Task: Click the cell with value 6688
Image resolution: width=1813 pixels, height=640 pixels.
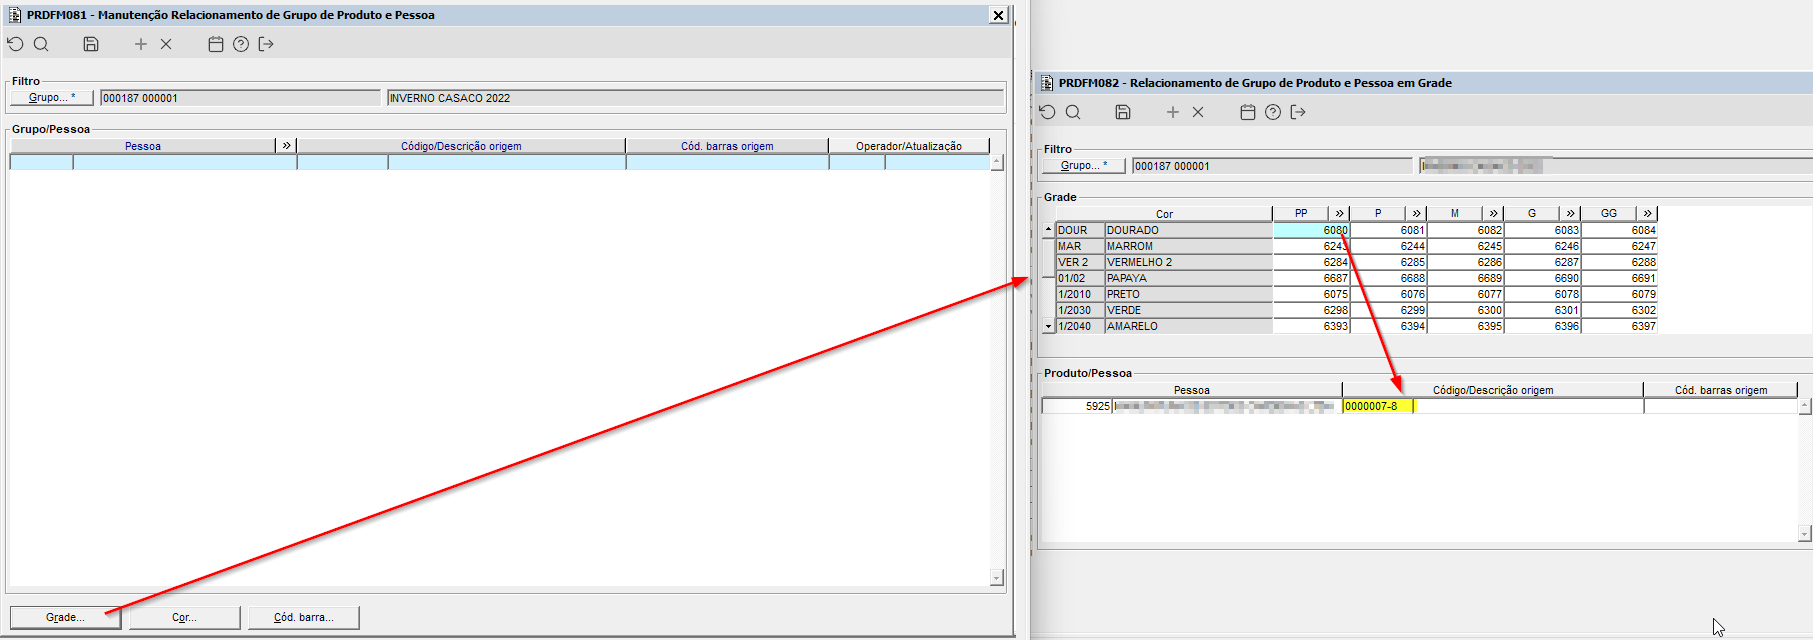Action: (1388, 278)
